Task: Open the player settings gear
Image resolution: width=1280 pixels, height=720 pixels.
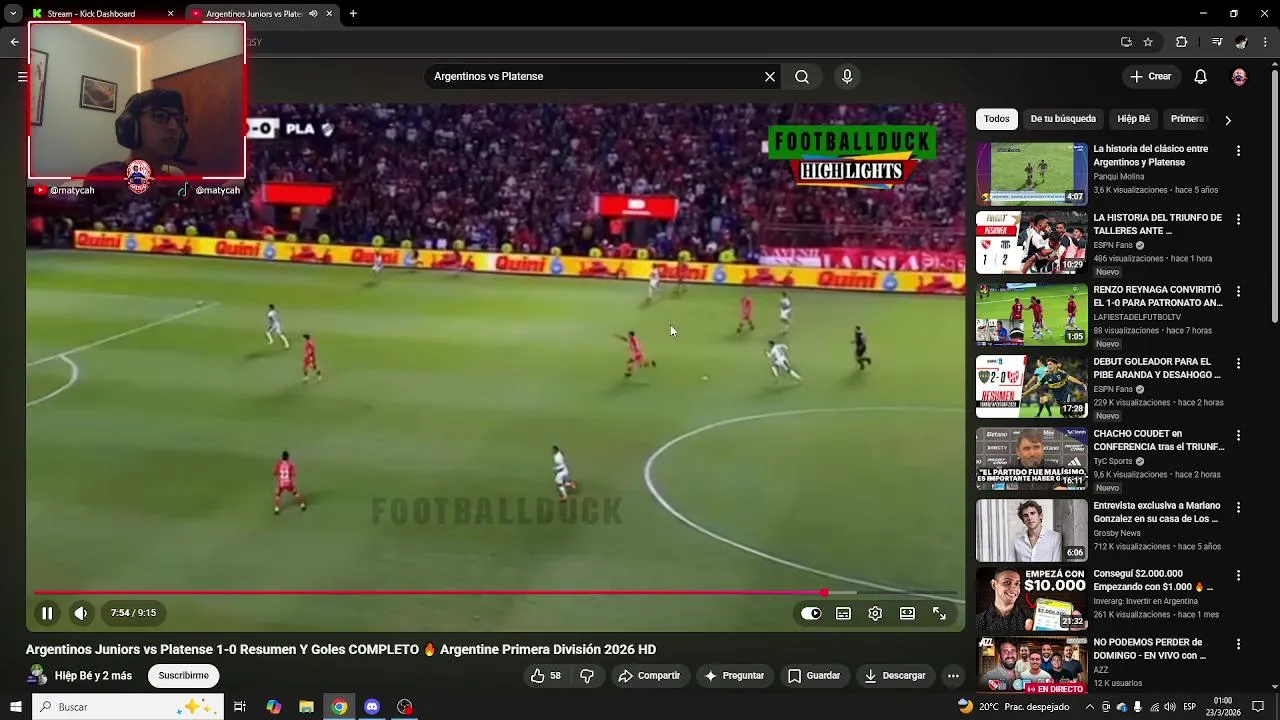Action: (875, 614)
